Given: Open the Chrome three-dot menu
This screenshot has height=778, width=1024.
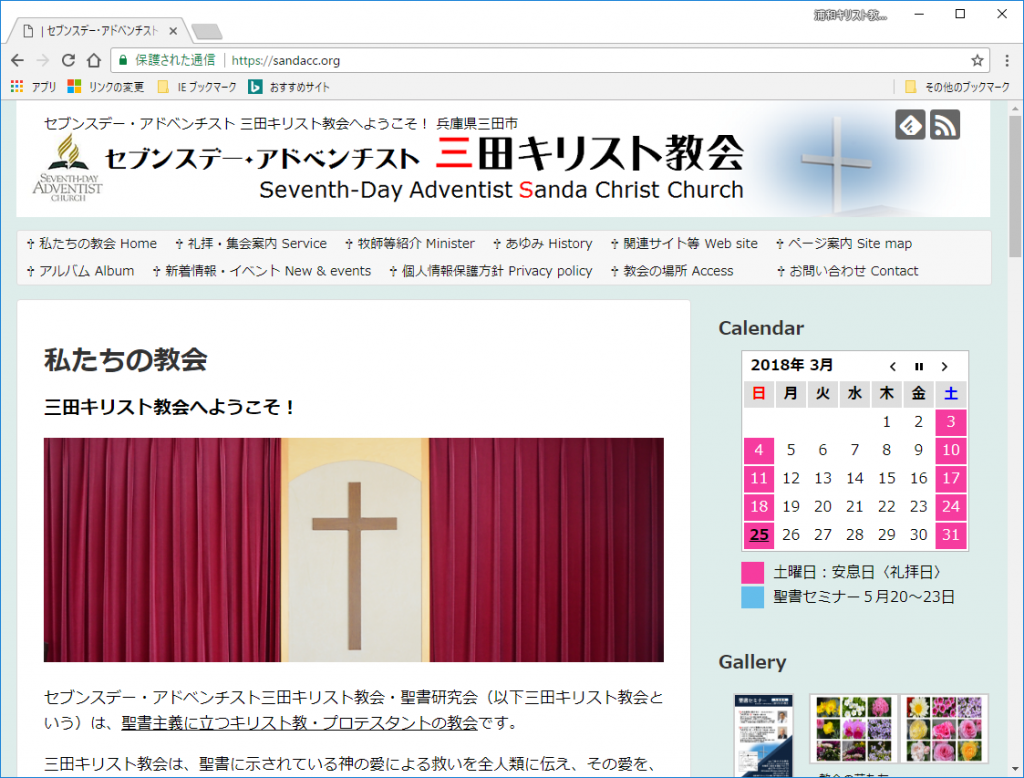Looking at the screenshot, I should 1007,61.
